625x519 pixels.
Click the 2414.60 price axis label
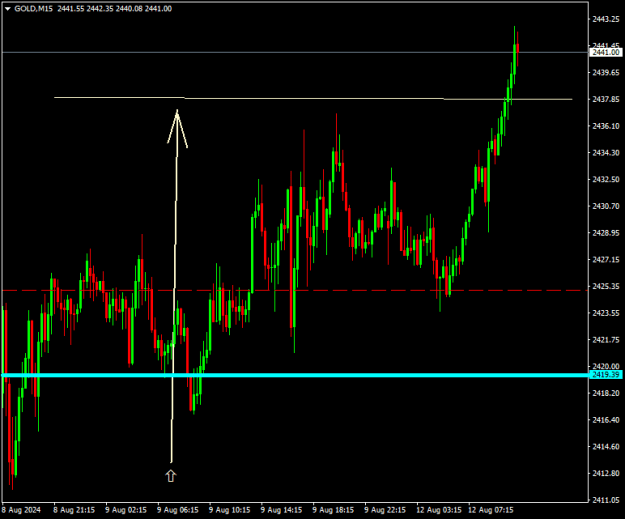(x=606, y=446)
